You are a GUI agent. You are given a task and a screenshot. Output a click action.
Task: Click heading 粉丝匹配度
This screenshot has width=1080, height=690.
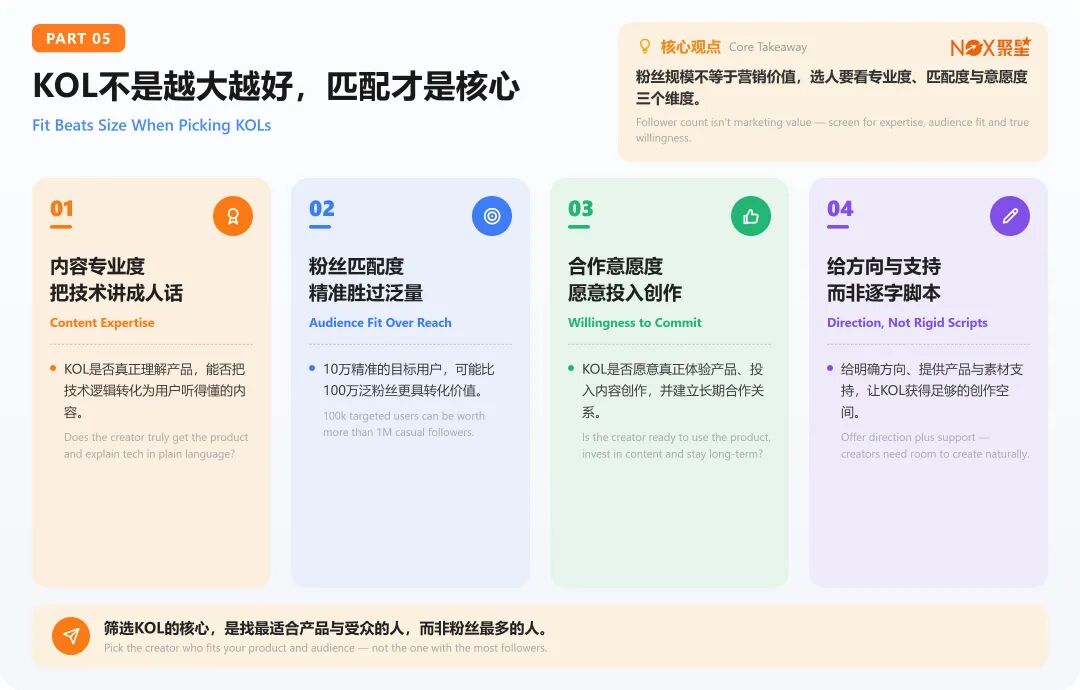click(356, 266)
